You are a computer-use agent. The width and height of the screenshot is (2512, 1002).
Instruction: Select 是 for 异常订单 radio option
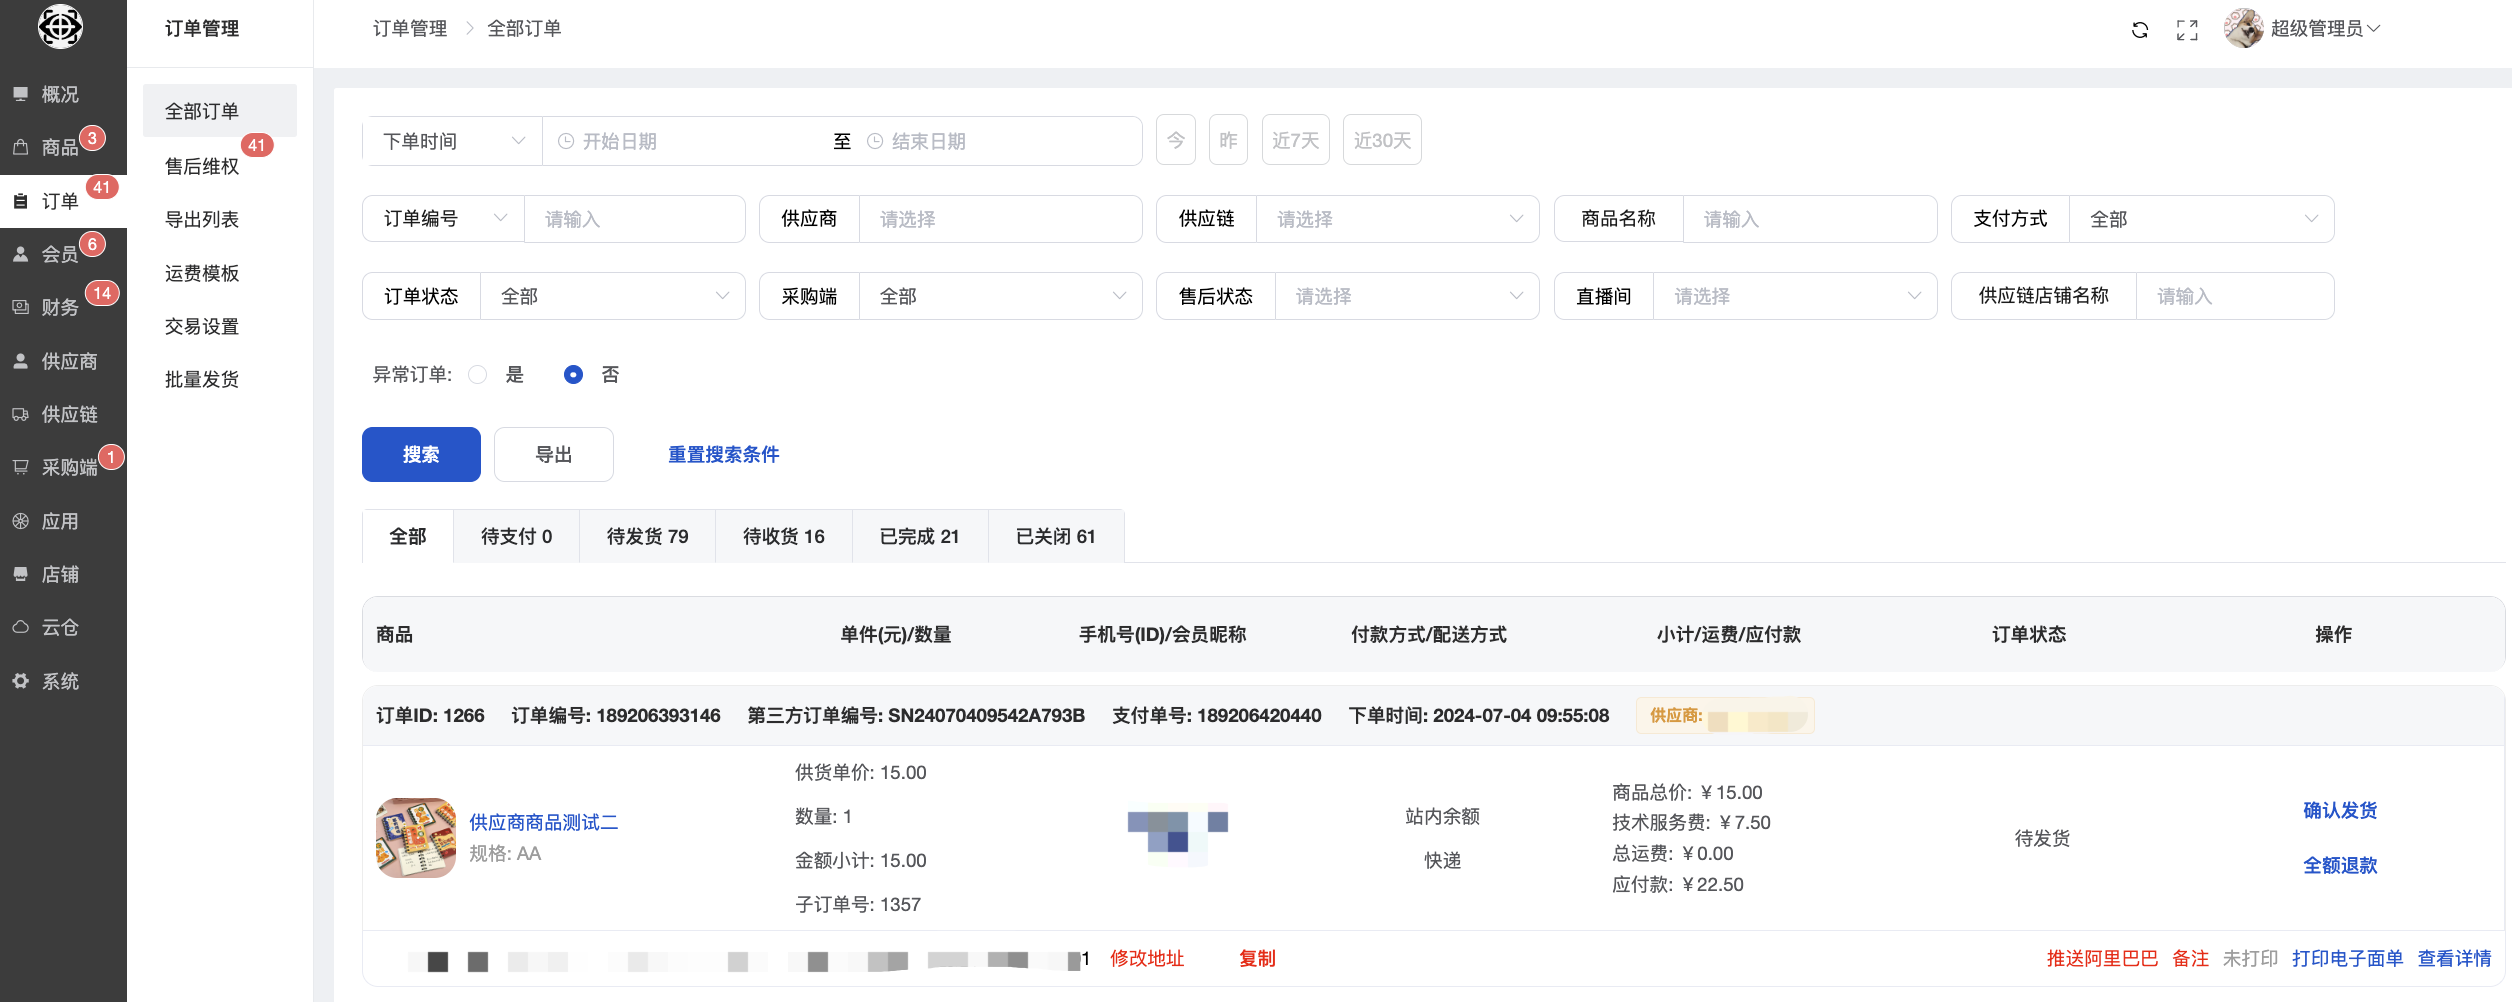[x=478, y=375]
